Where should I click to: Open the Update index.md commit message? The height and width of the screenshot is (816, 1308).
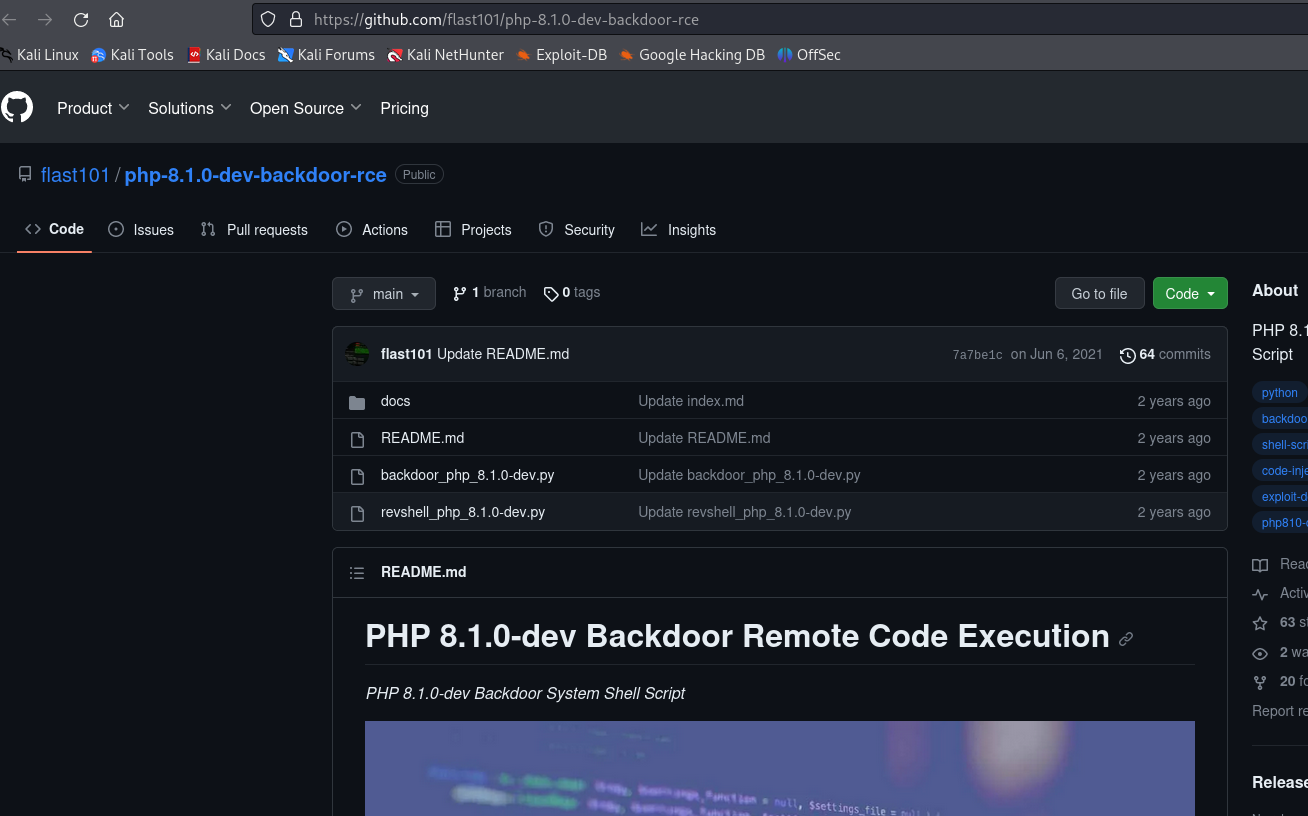[x=691, y=401]
